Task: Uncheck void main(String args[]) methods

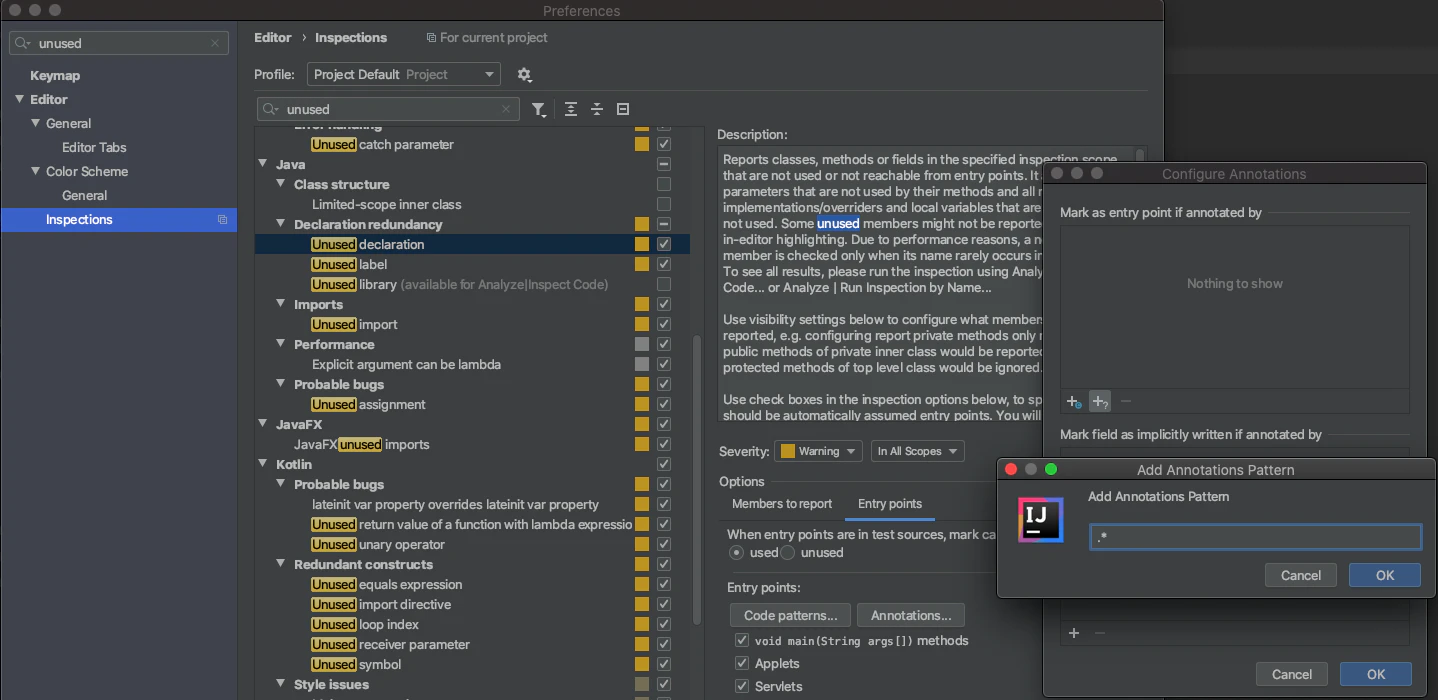Action: pos(742,640)
